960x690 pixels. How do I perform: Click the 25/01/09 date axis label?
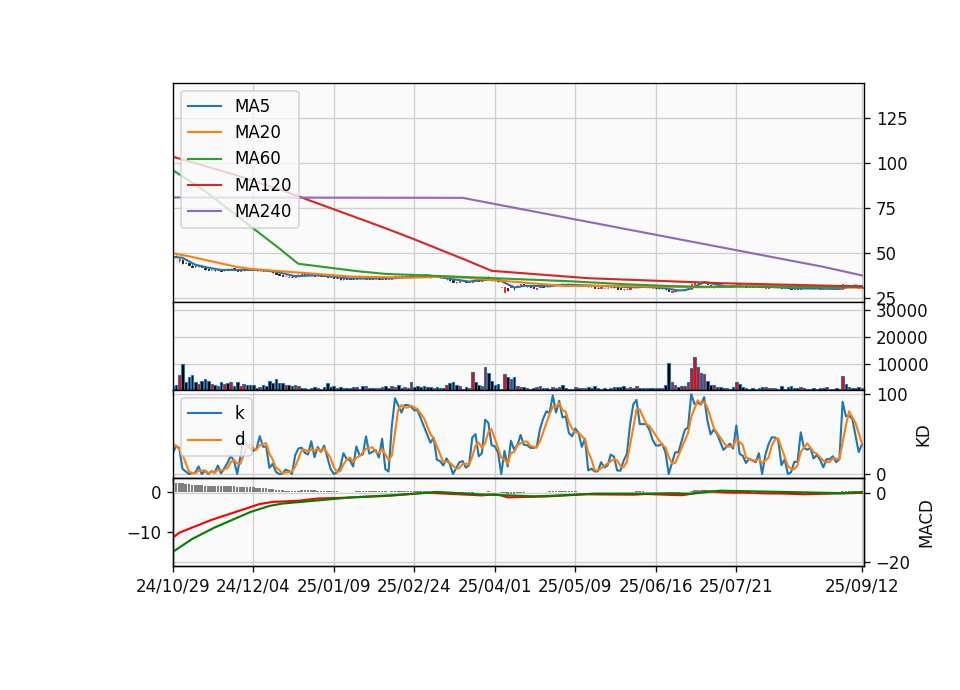coord(334,586)
